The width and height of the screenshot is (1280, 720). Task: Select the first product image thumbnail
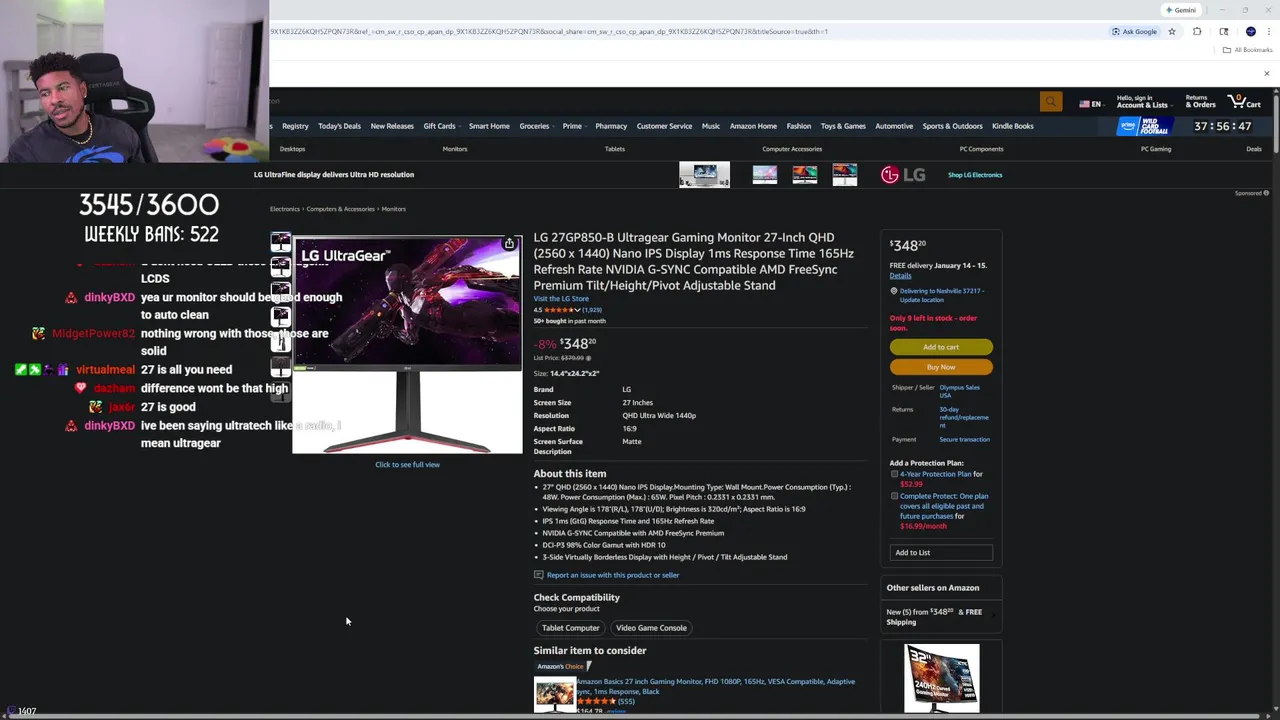280,242
